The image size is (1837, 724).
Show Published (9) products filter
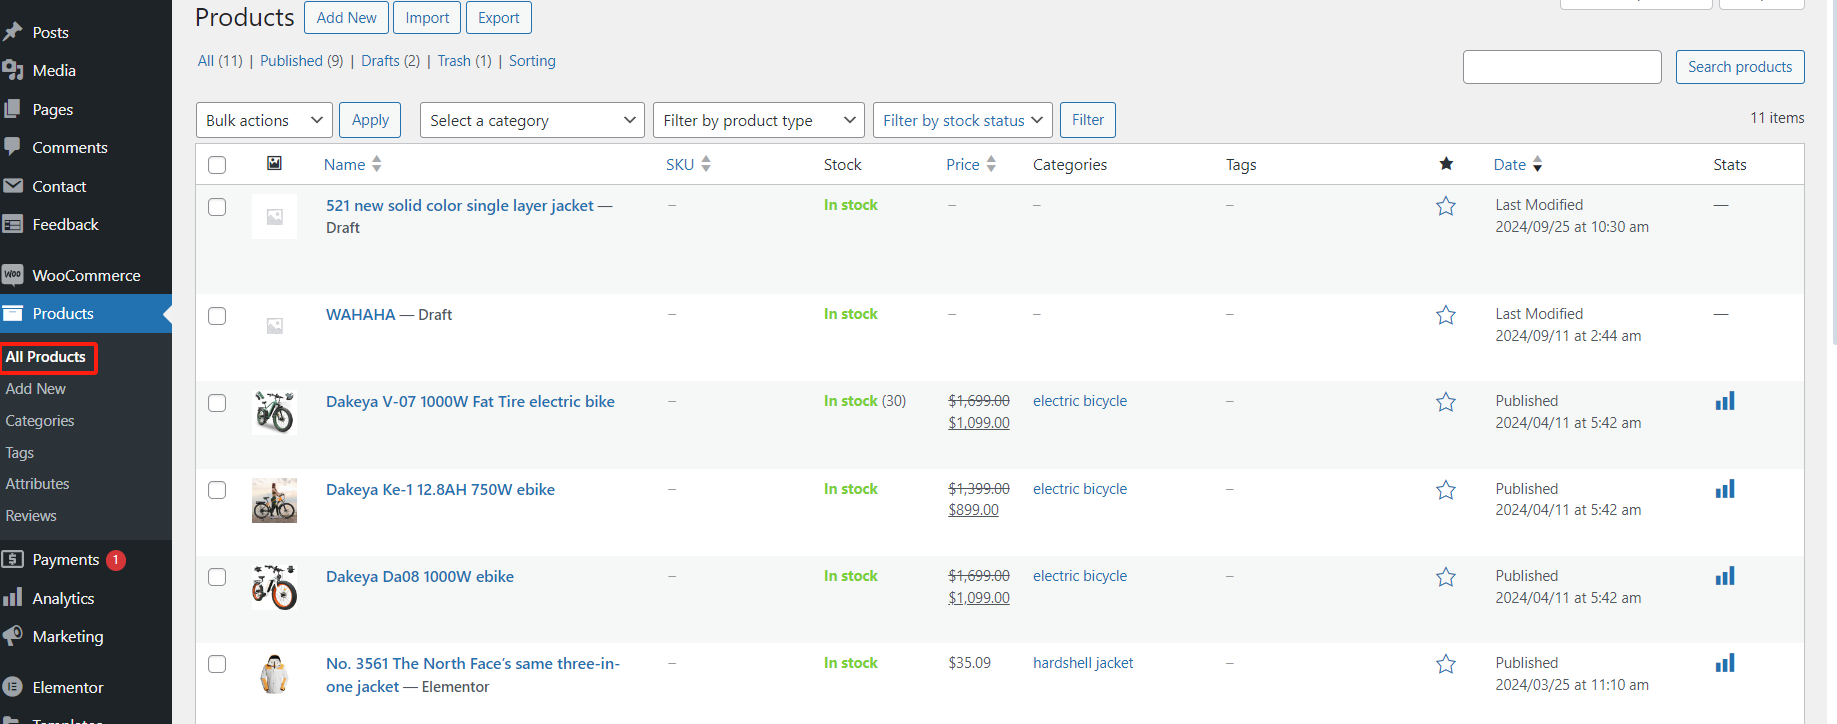pyautogui.click(x=301, y=61)
